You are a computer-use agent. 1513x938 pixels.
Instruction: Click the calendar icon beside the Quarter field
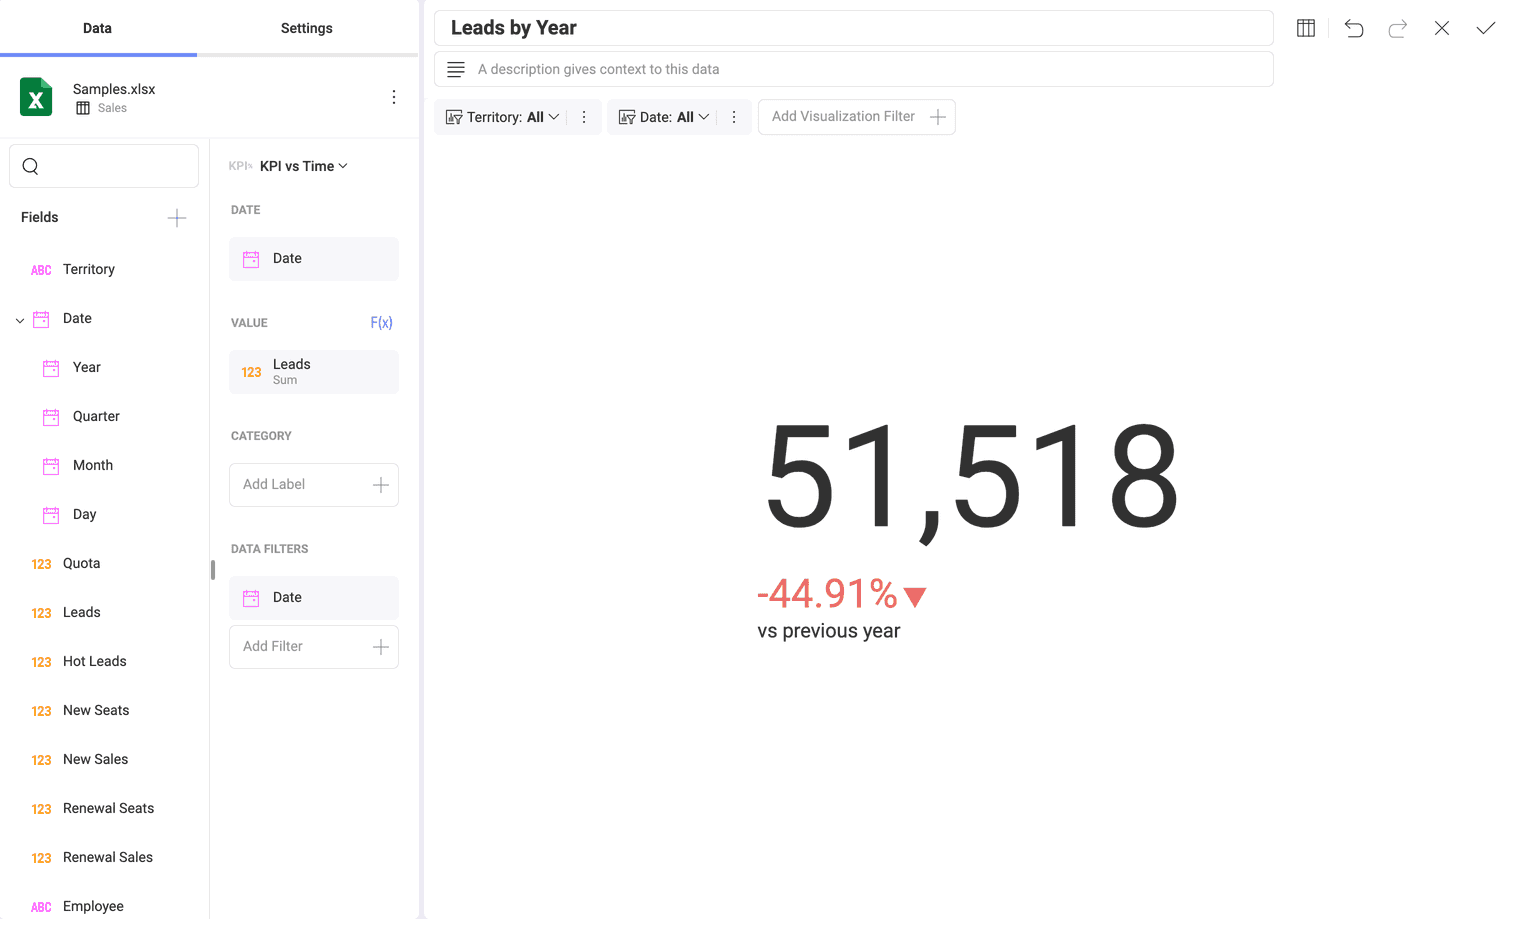tap(51, 417)
